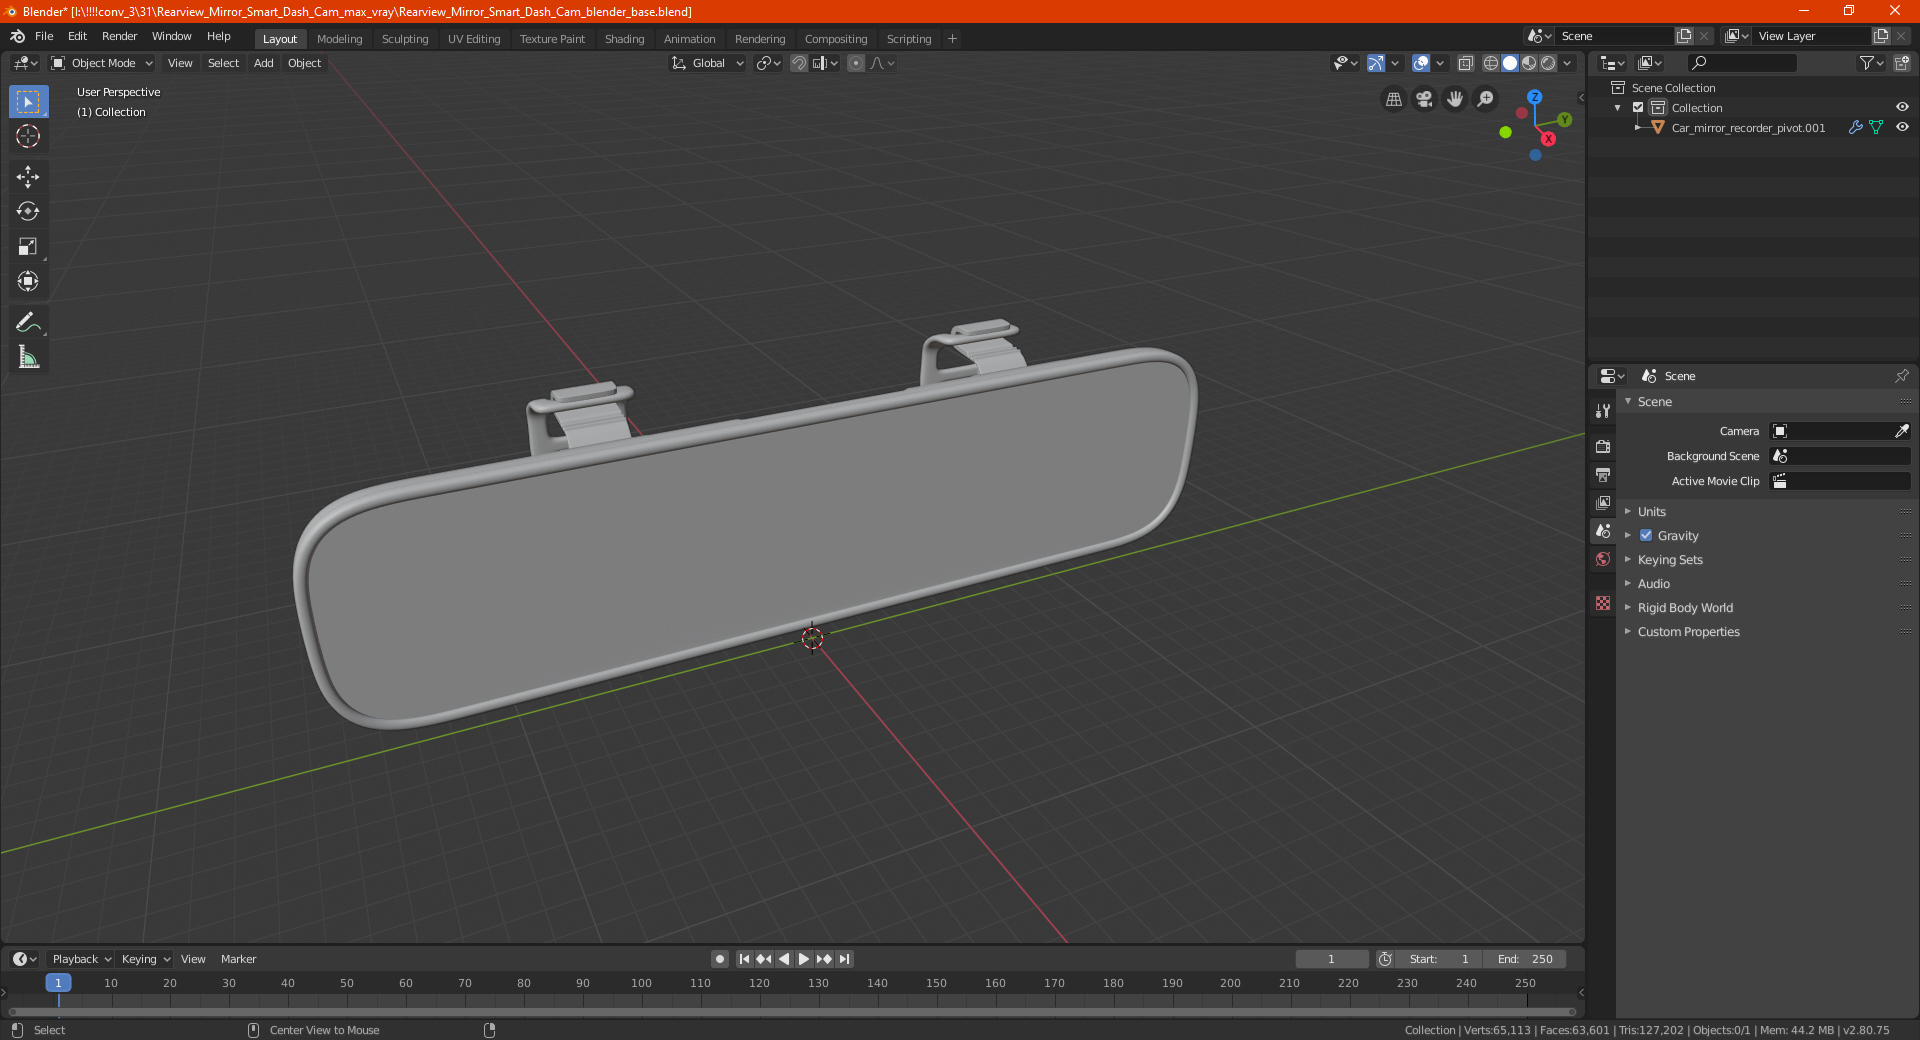Open the Playback dropdown in timeline
1920x1040 pixels.
tap(81, 959)
